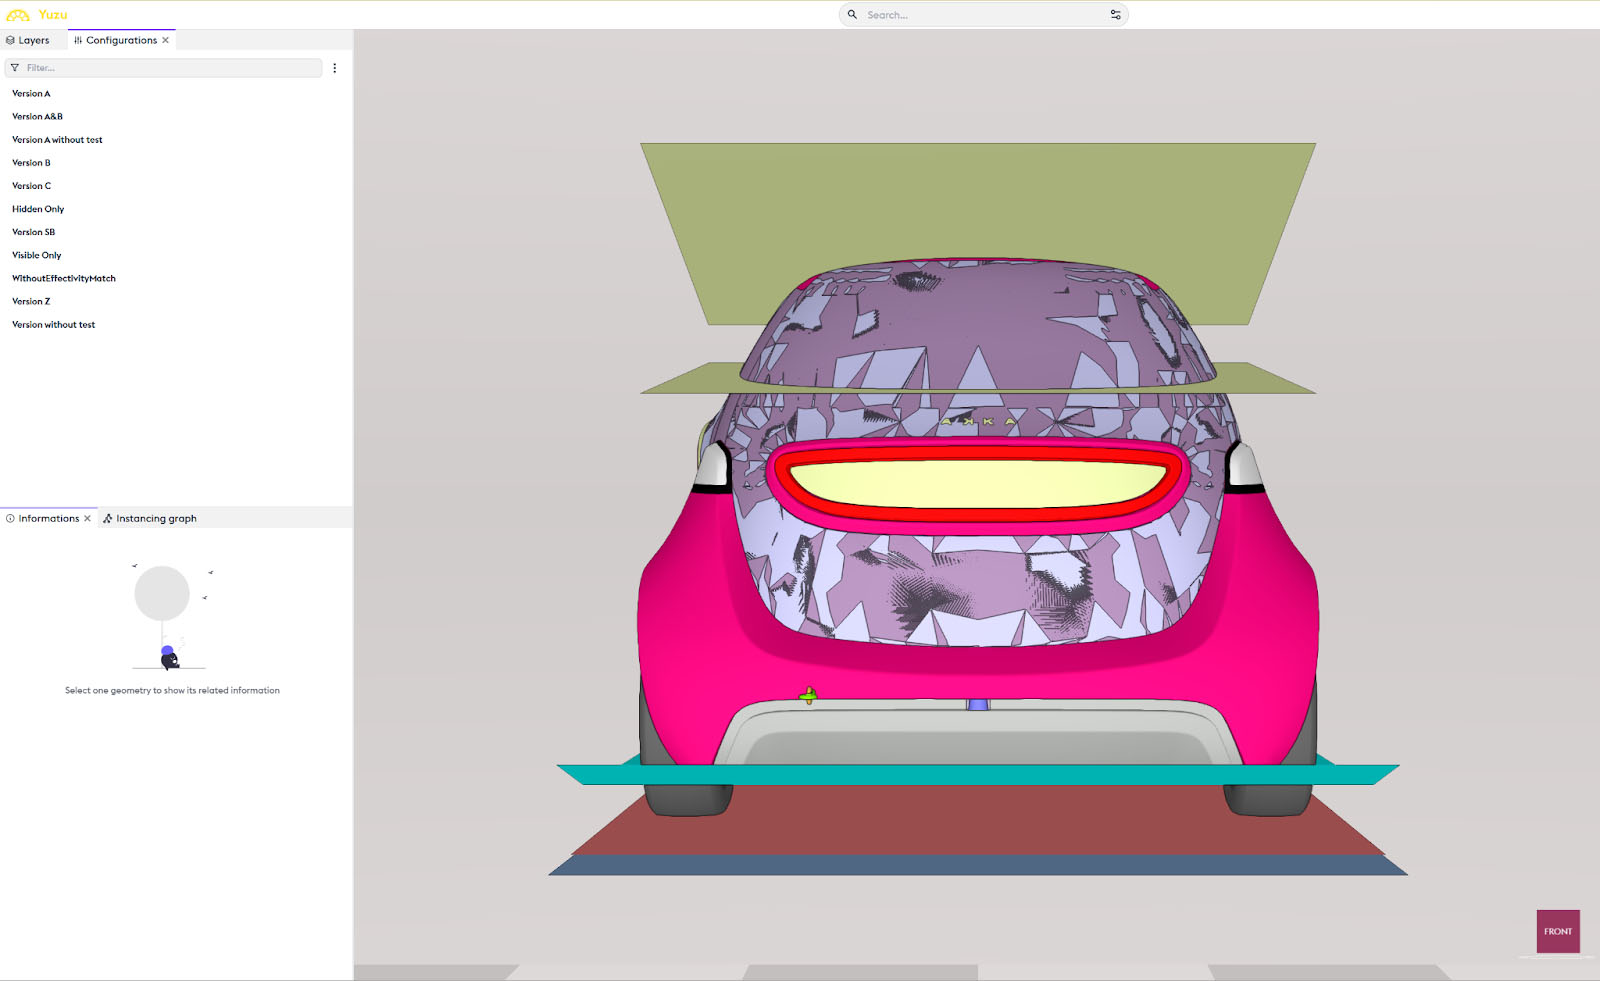Open the Instancing graph tab
1600x981 pixels.
click(150, 519)
